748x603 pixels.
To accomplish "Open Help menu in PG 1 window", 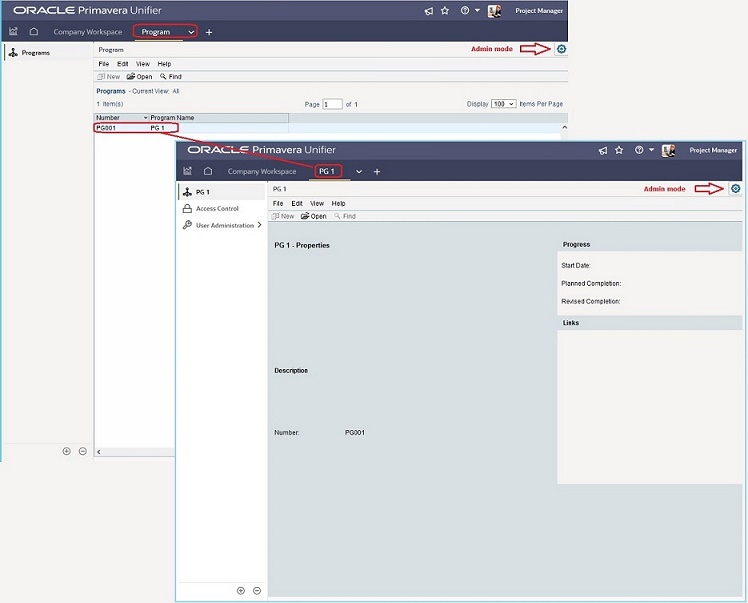I will tap(338, 204).
